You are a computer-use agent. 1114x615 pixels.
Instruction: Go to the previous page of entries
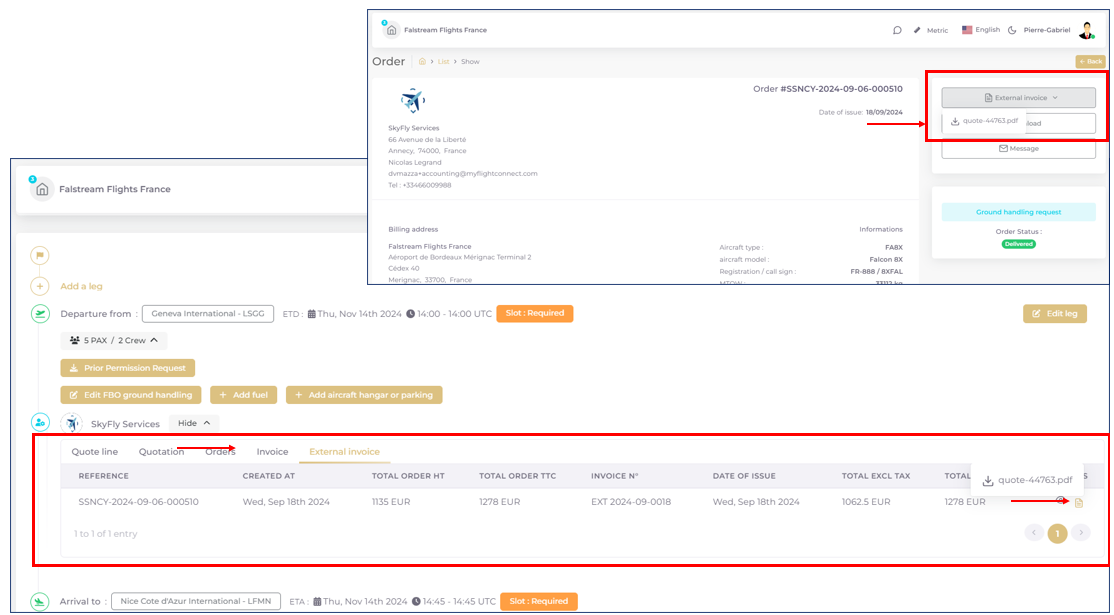(x=1034, y=533)
